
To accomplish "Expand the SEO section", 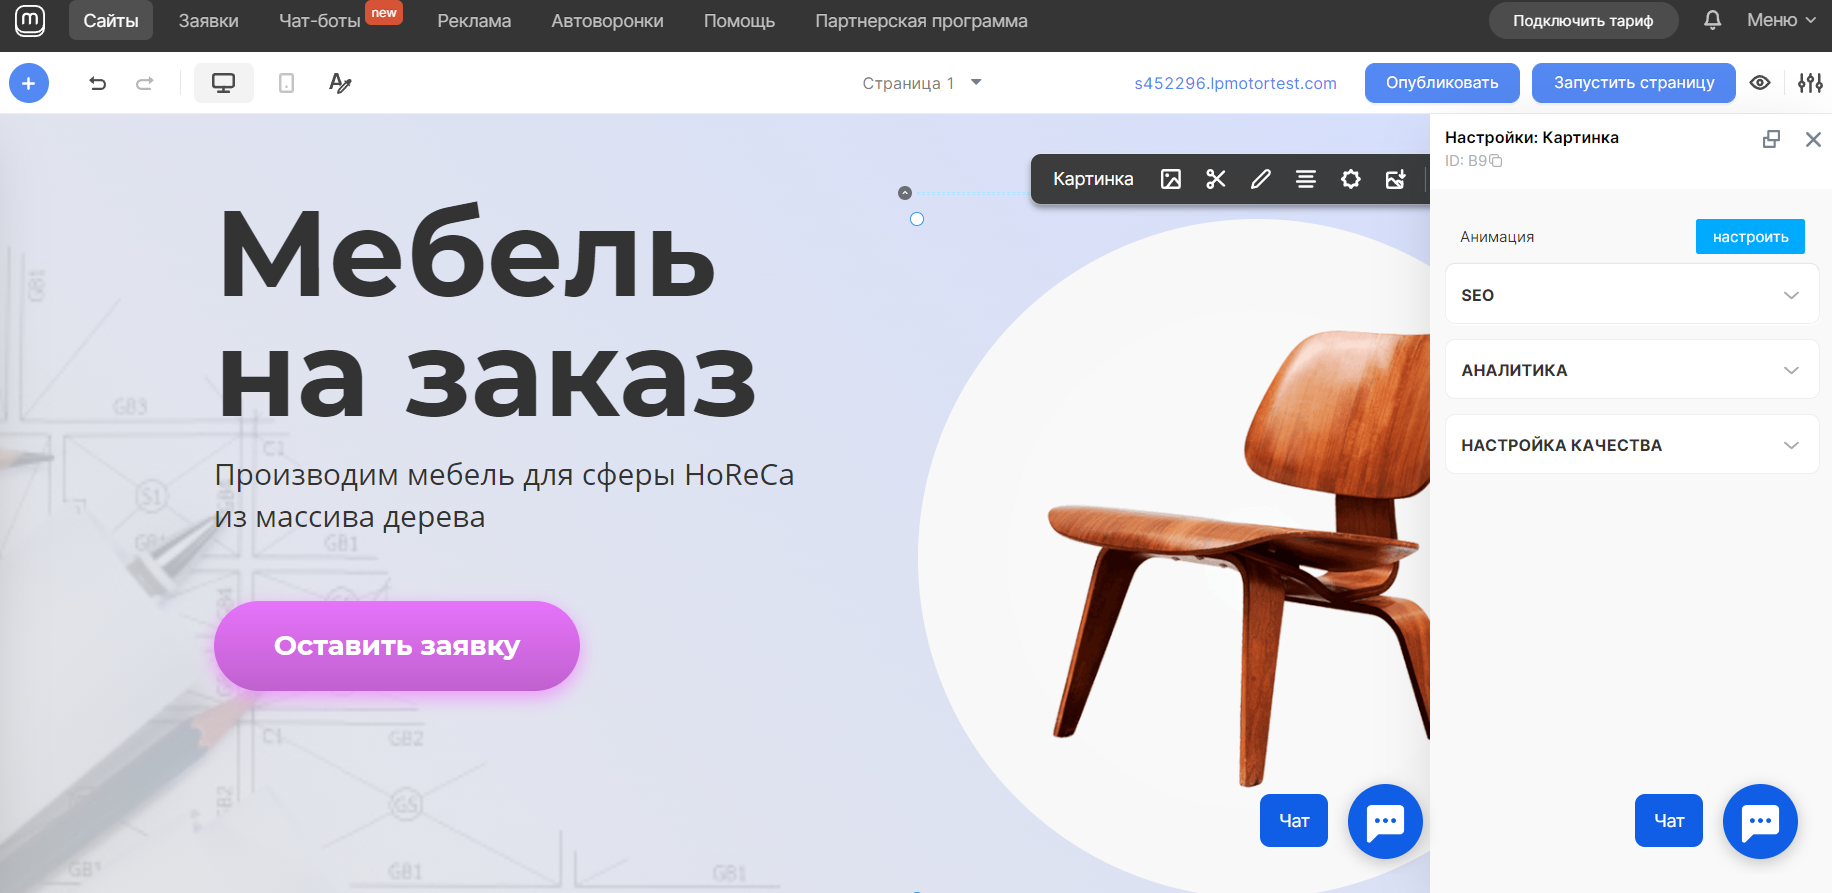I will [1632, 294].
